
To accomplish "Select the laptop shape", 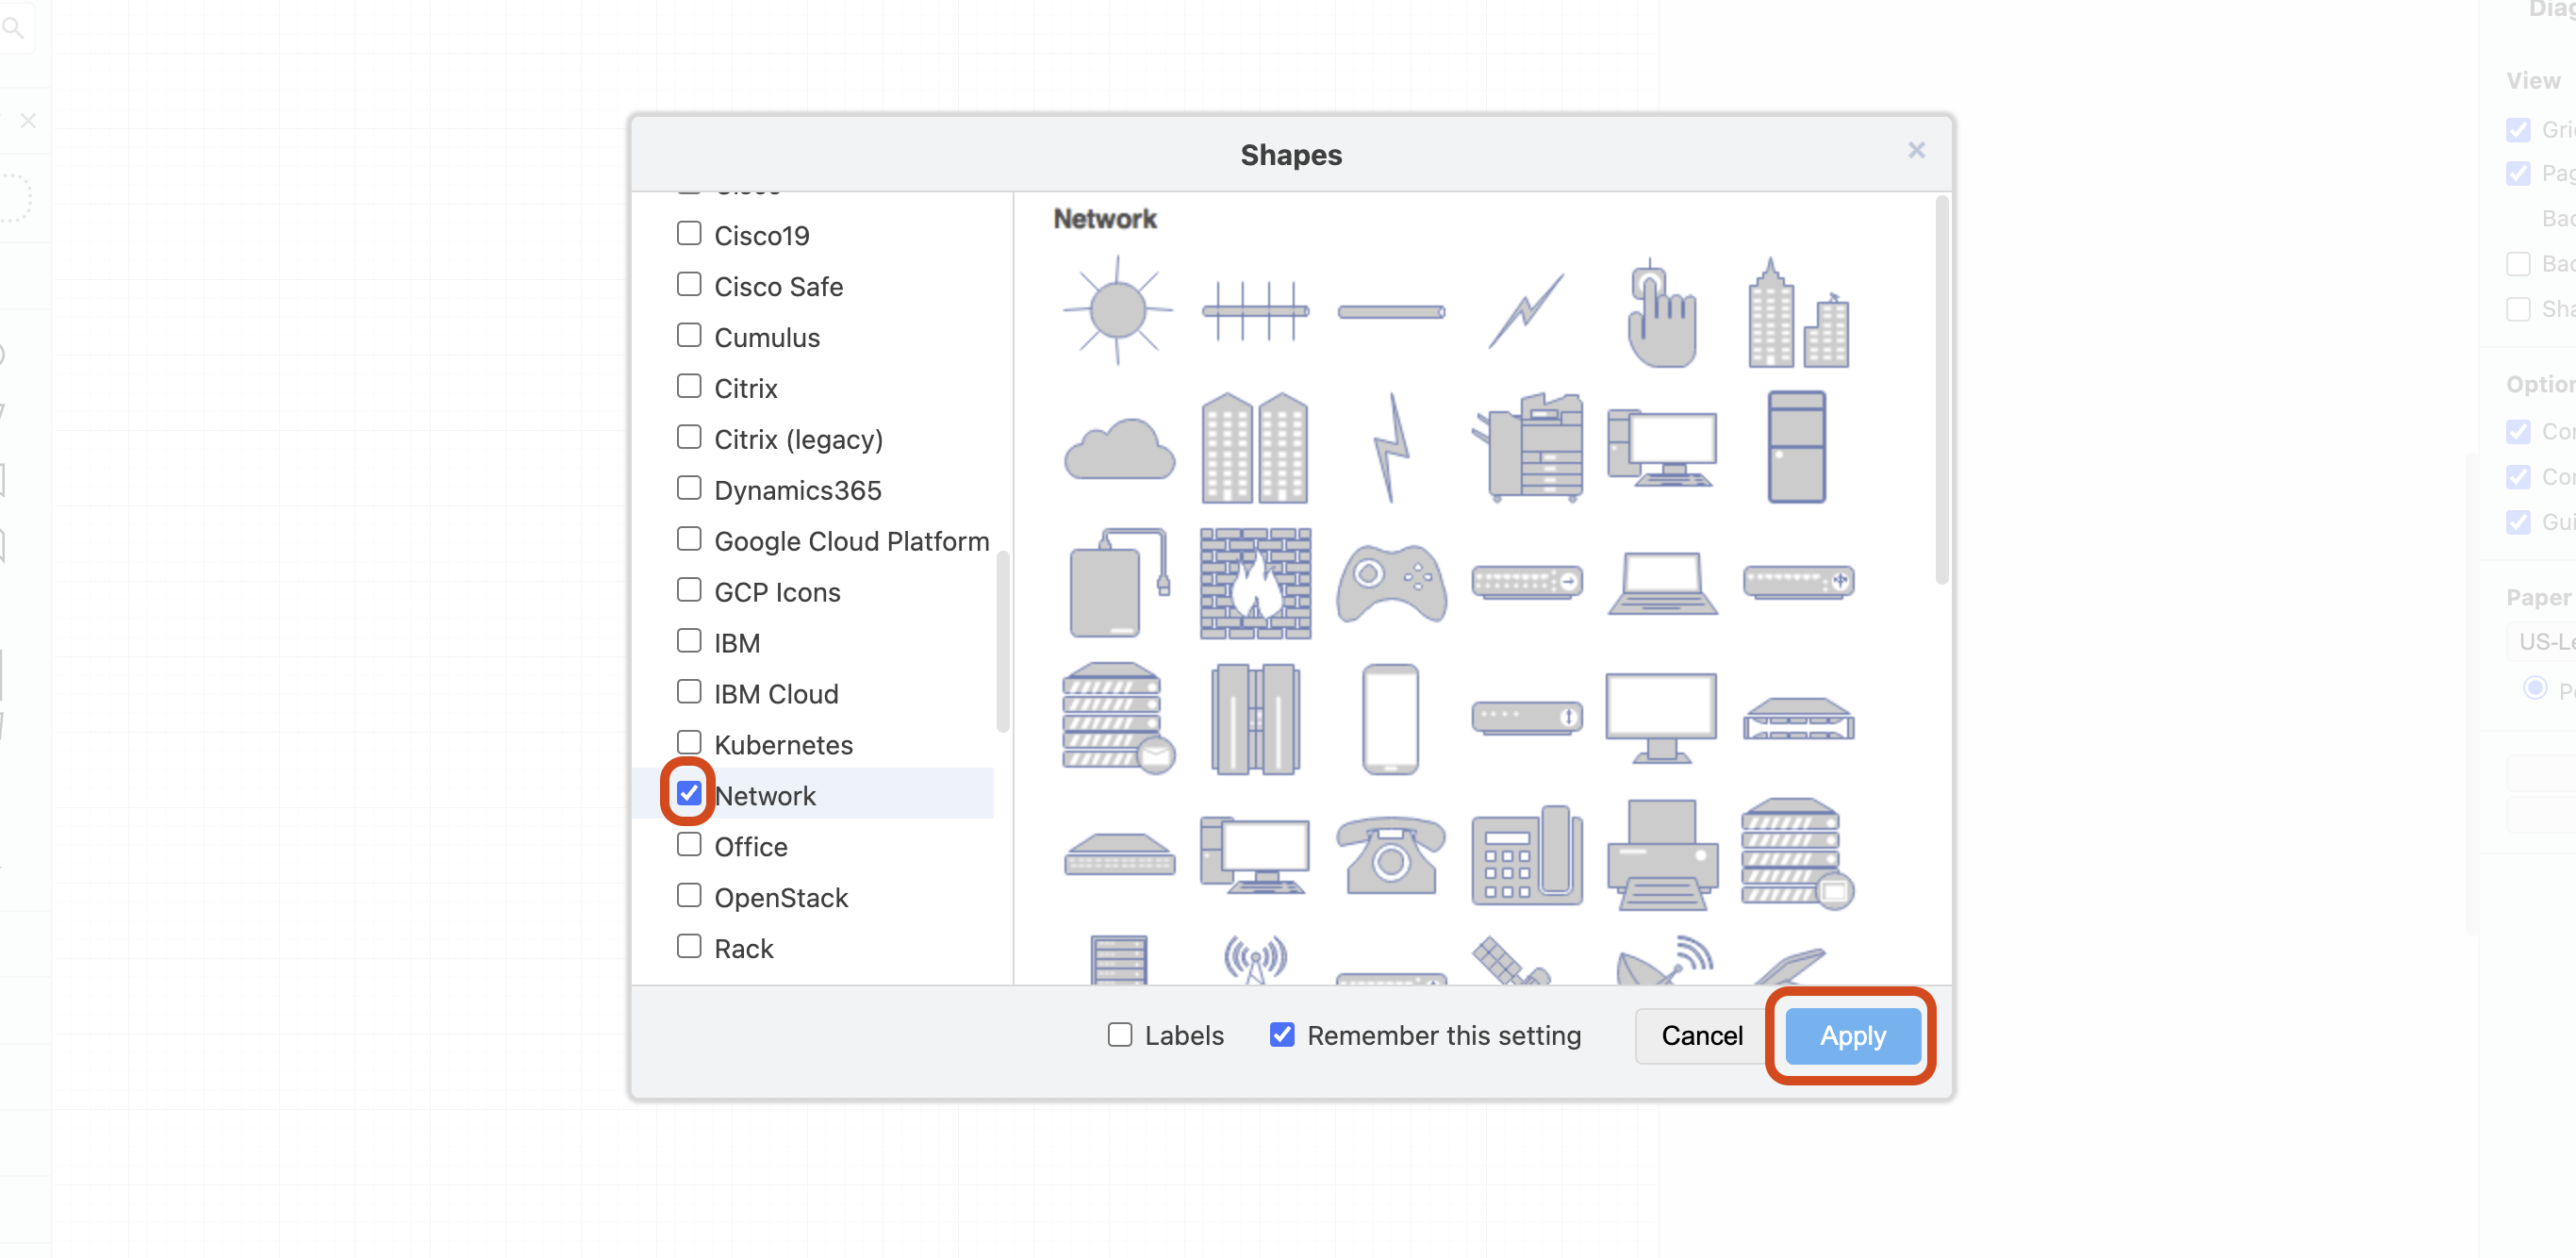I will 1660,582.
